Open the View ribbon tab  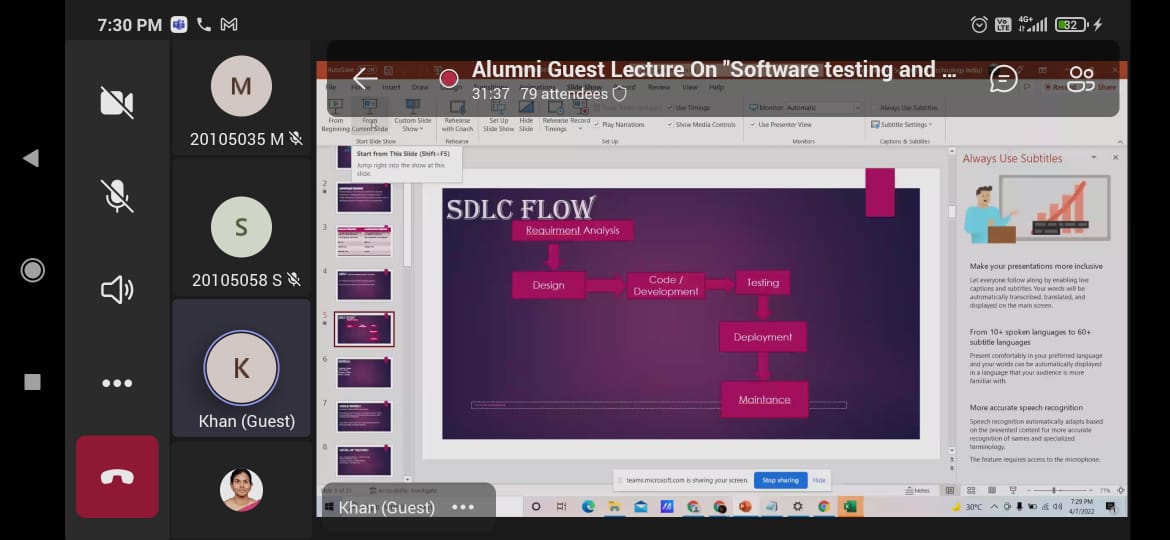click(x=688, y=87)
